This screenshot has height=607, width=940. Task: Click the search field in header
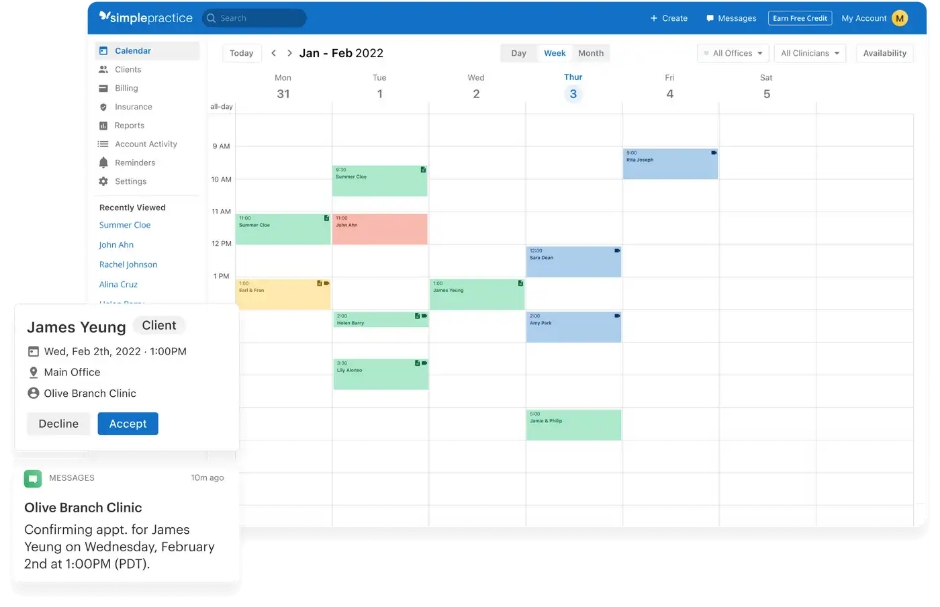[x=255, y=18]
